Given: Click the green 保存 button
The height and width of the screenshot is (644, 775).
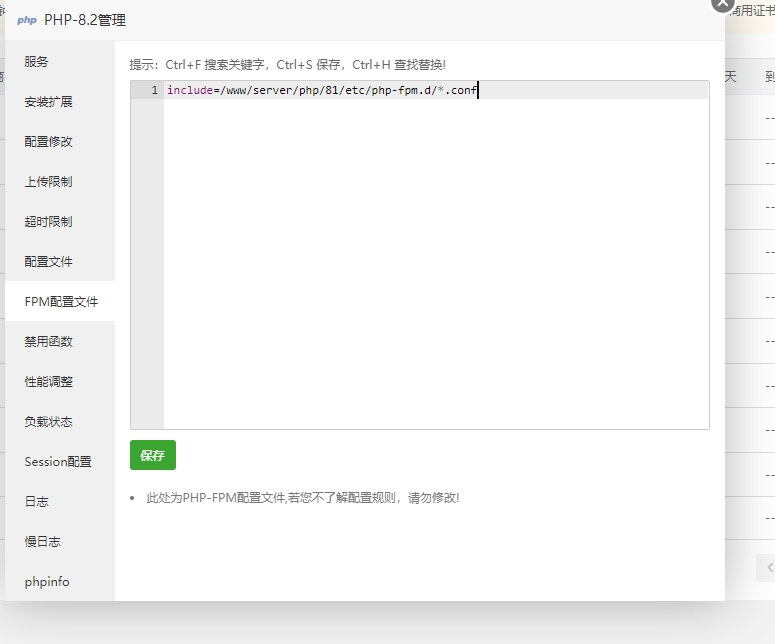Looking at the screenshot, I should tap(153, 455).
